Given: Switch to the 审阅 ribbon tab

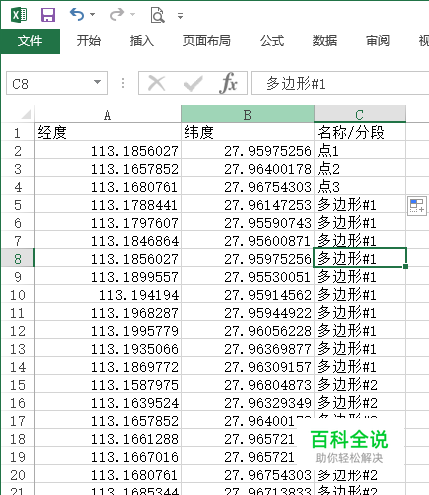Looking at the screenshot, I should click(378, 41).
